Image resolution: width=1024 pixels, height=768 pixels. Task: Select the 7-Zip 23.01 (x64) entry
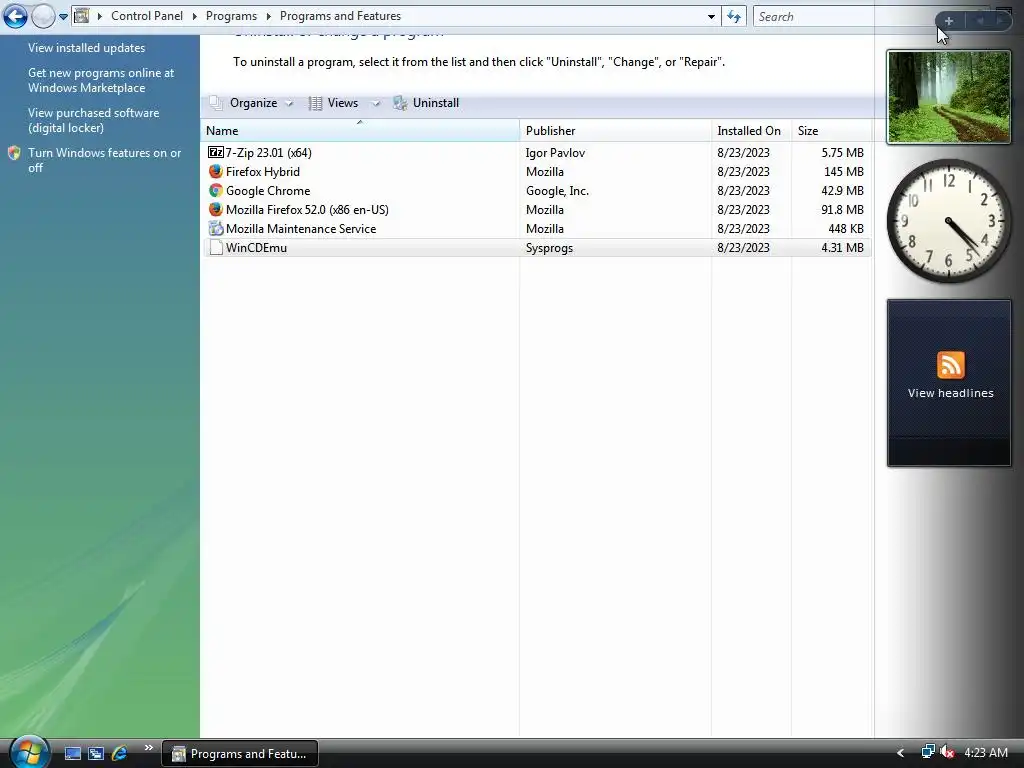pos(536,152)
